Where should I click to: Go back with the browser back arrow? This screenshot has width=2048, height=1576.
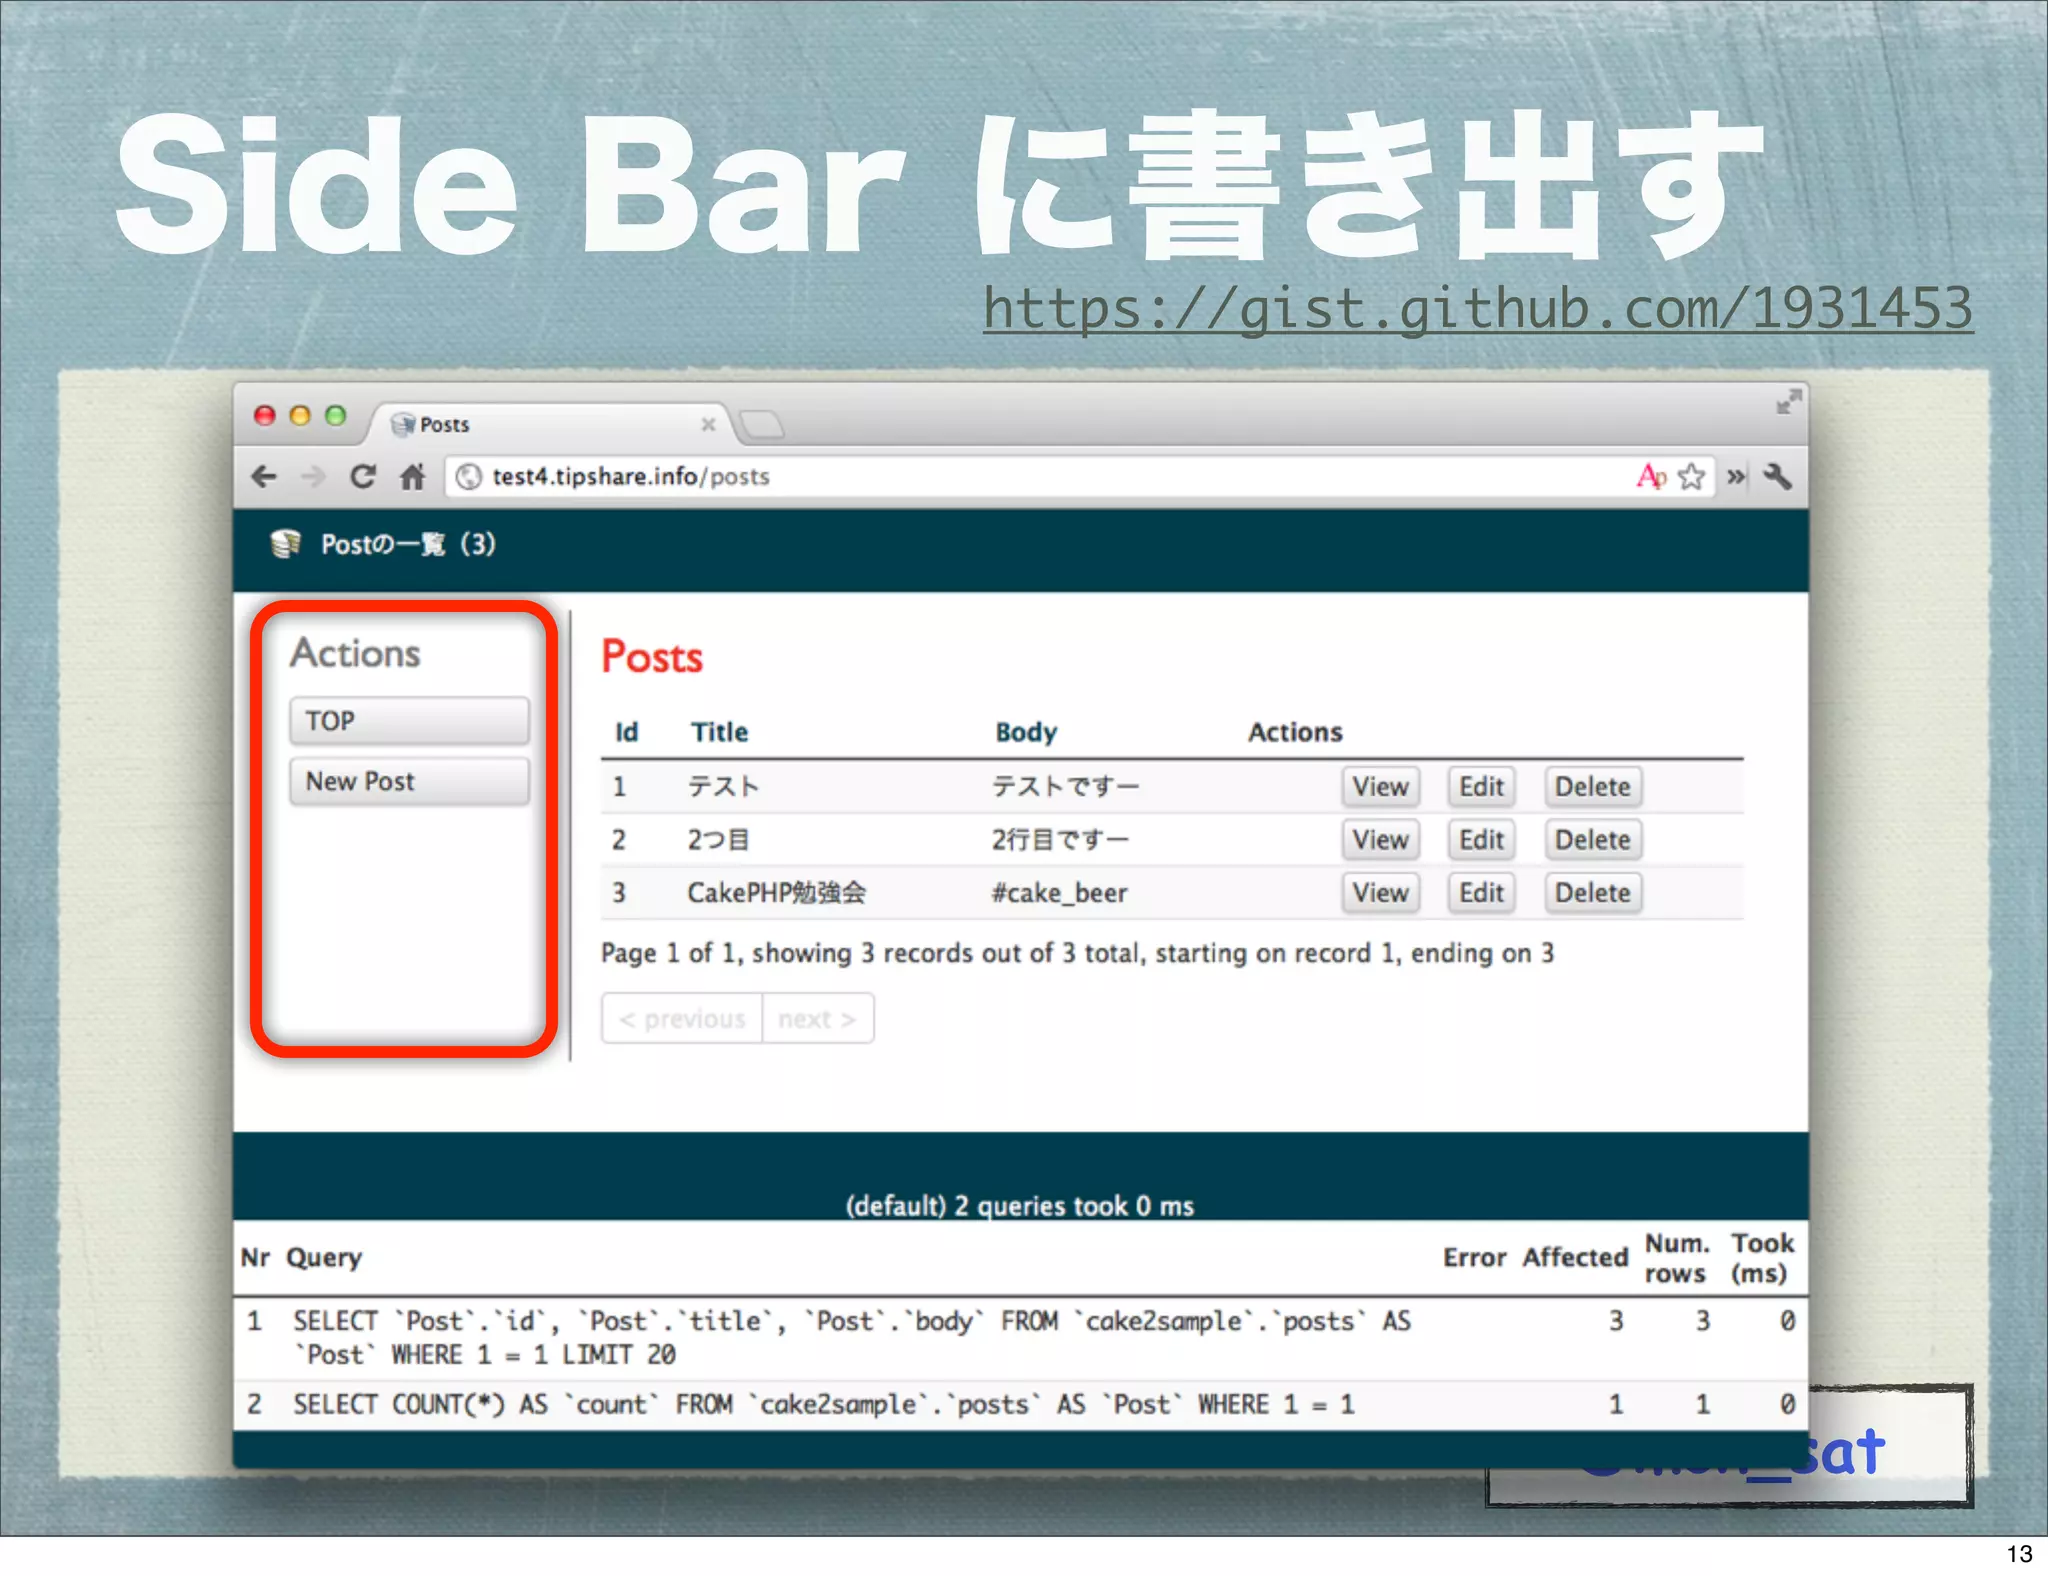point(264,477)
